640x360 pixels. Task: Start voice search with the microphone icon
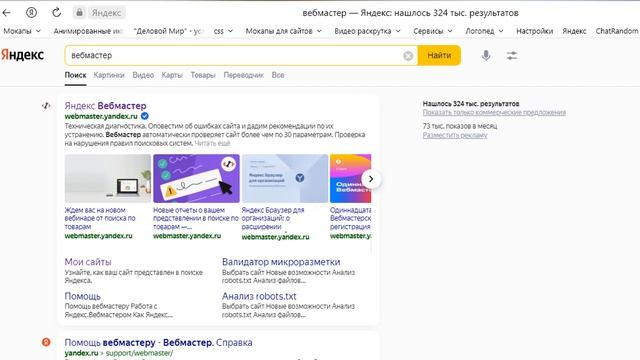(486, 56)
